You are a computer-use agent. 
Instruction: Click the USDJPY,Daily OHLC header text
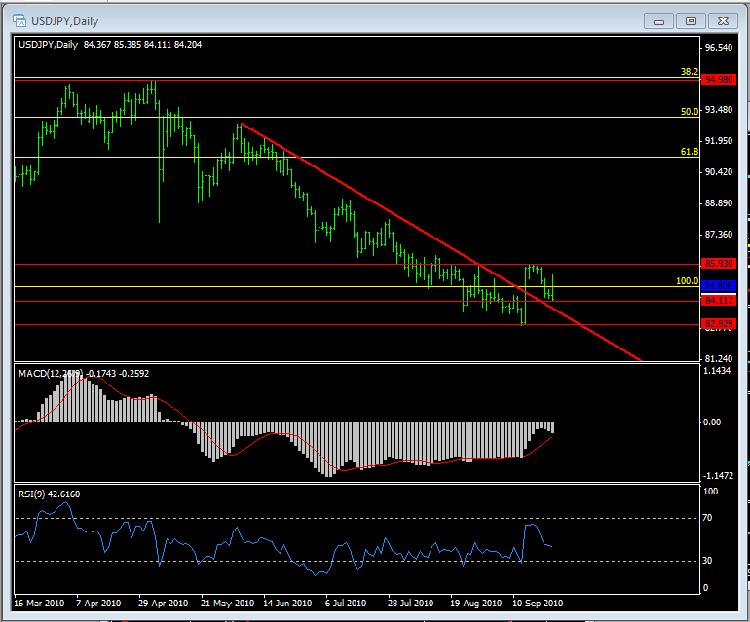click(110, 44)
